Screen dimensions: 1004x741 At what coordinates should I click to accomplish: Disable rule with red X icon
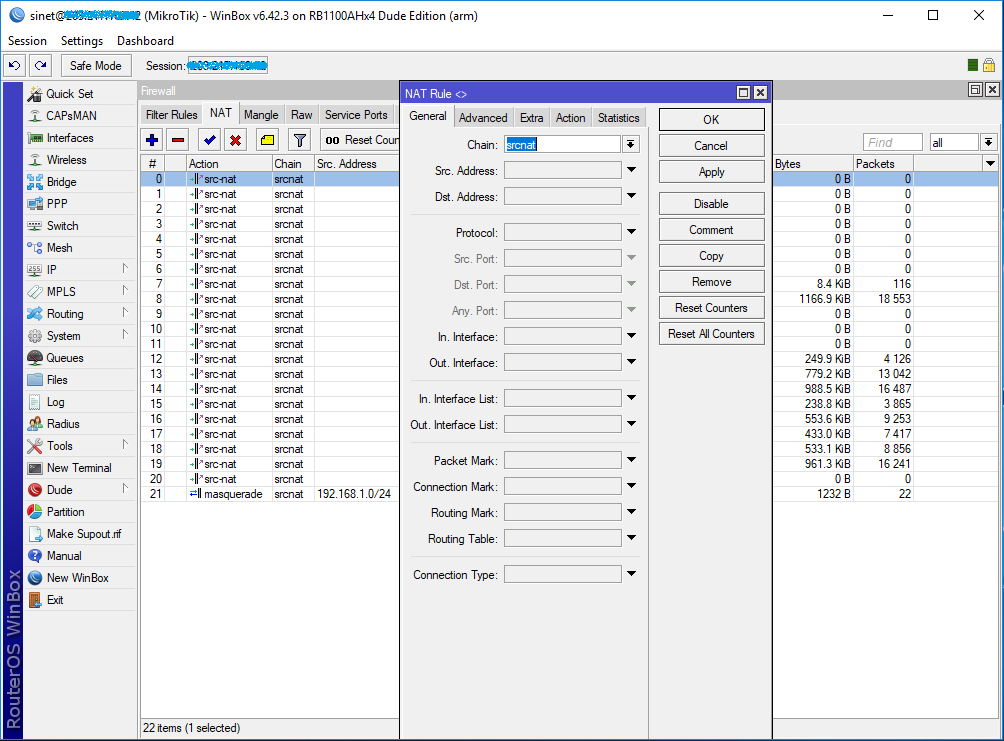click(236, 140)
